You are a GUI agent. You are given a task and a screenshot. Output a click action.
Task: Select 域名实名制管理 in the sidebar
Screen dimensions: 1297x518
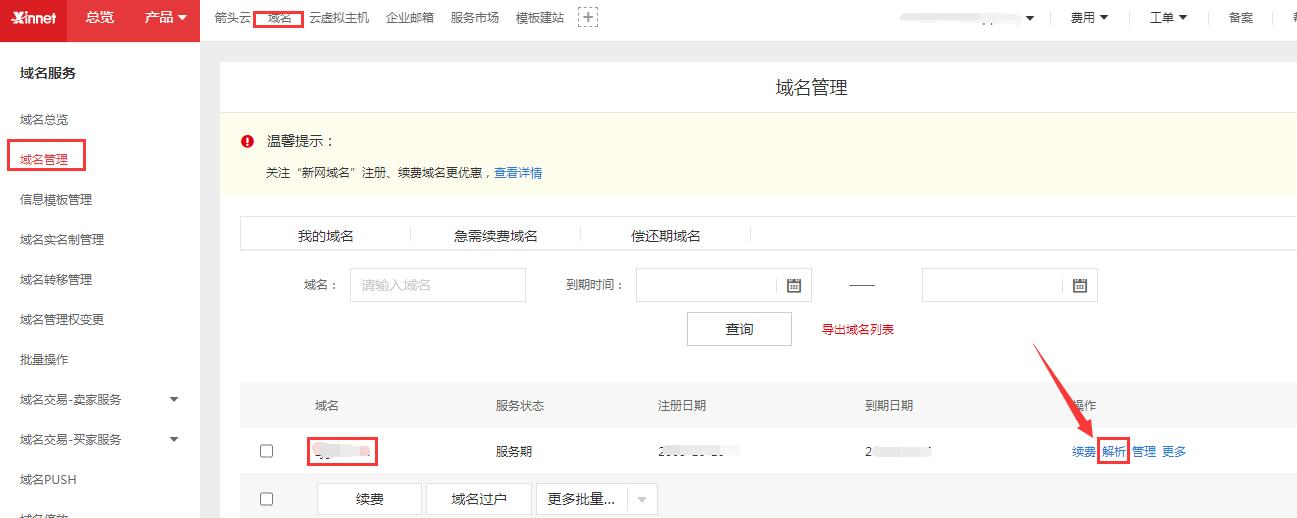coord(62,239)
